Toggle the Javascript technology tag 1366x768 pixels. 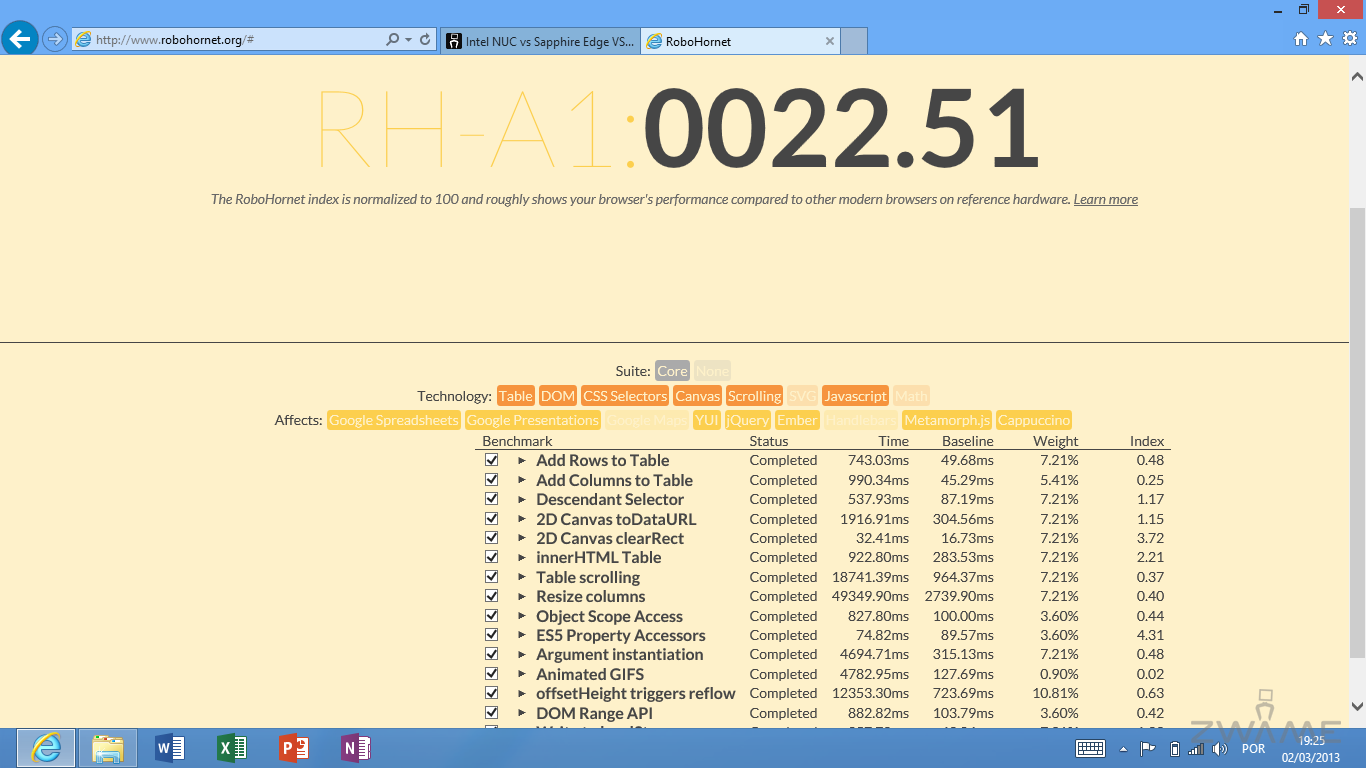(x=855, y=396)
